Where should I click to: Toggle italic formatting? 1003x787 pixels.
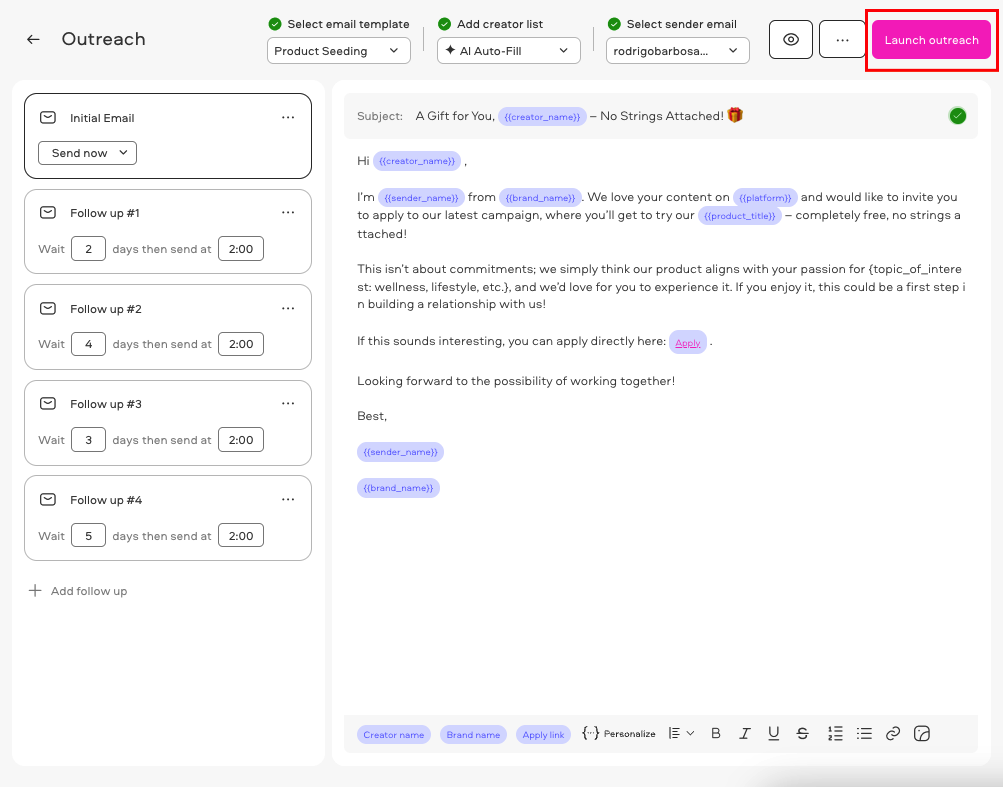pos(745,733)
